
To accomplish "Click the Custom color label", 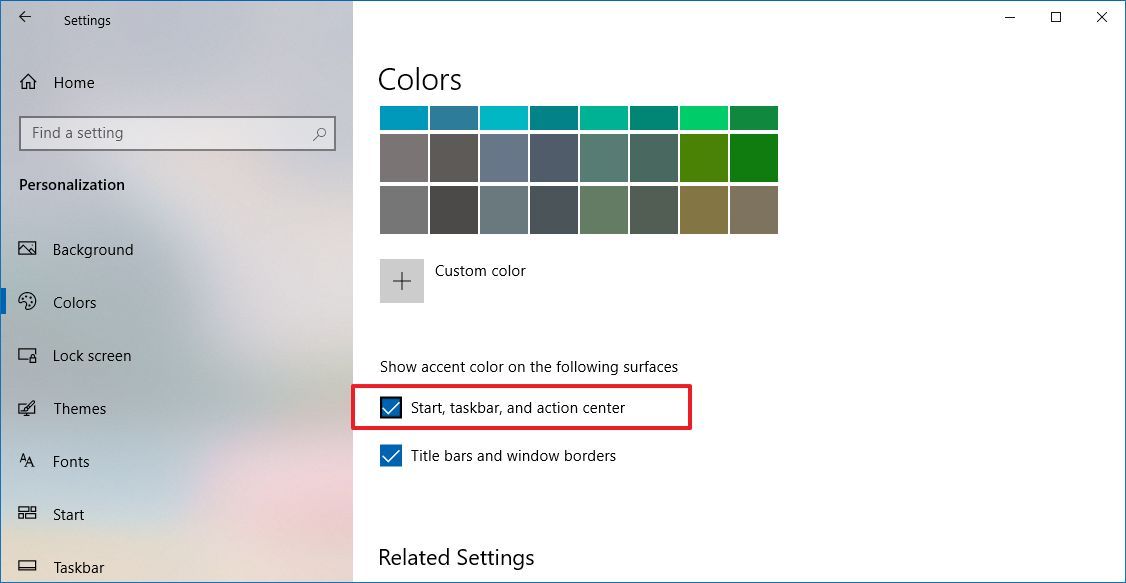I will pos(480,271).
